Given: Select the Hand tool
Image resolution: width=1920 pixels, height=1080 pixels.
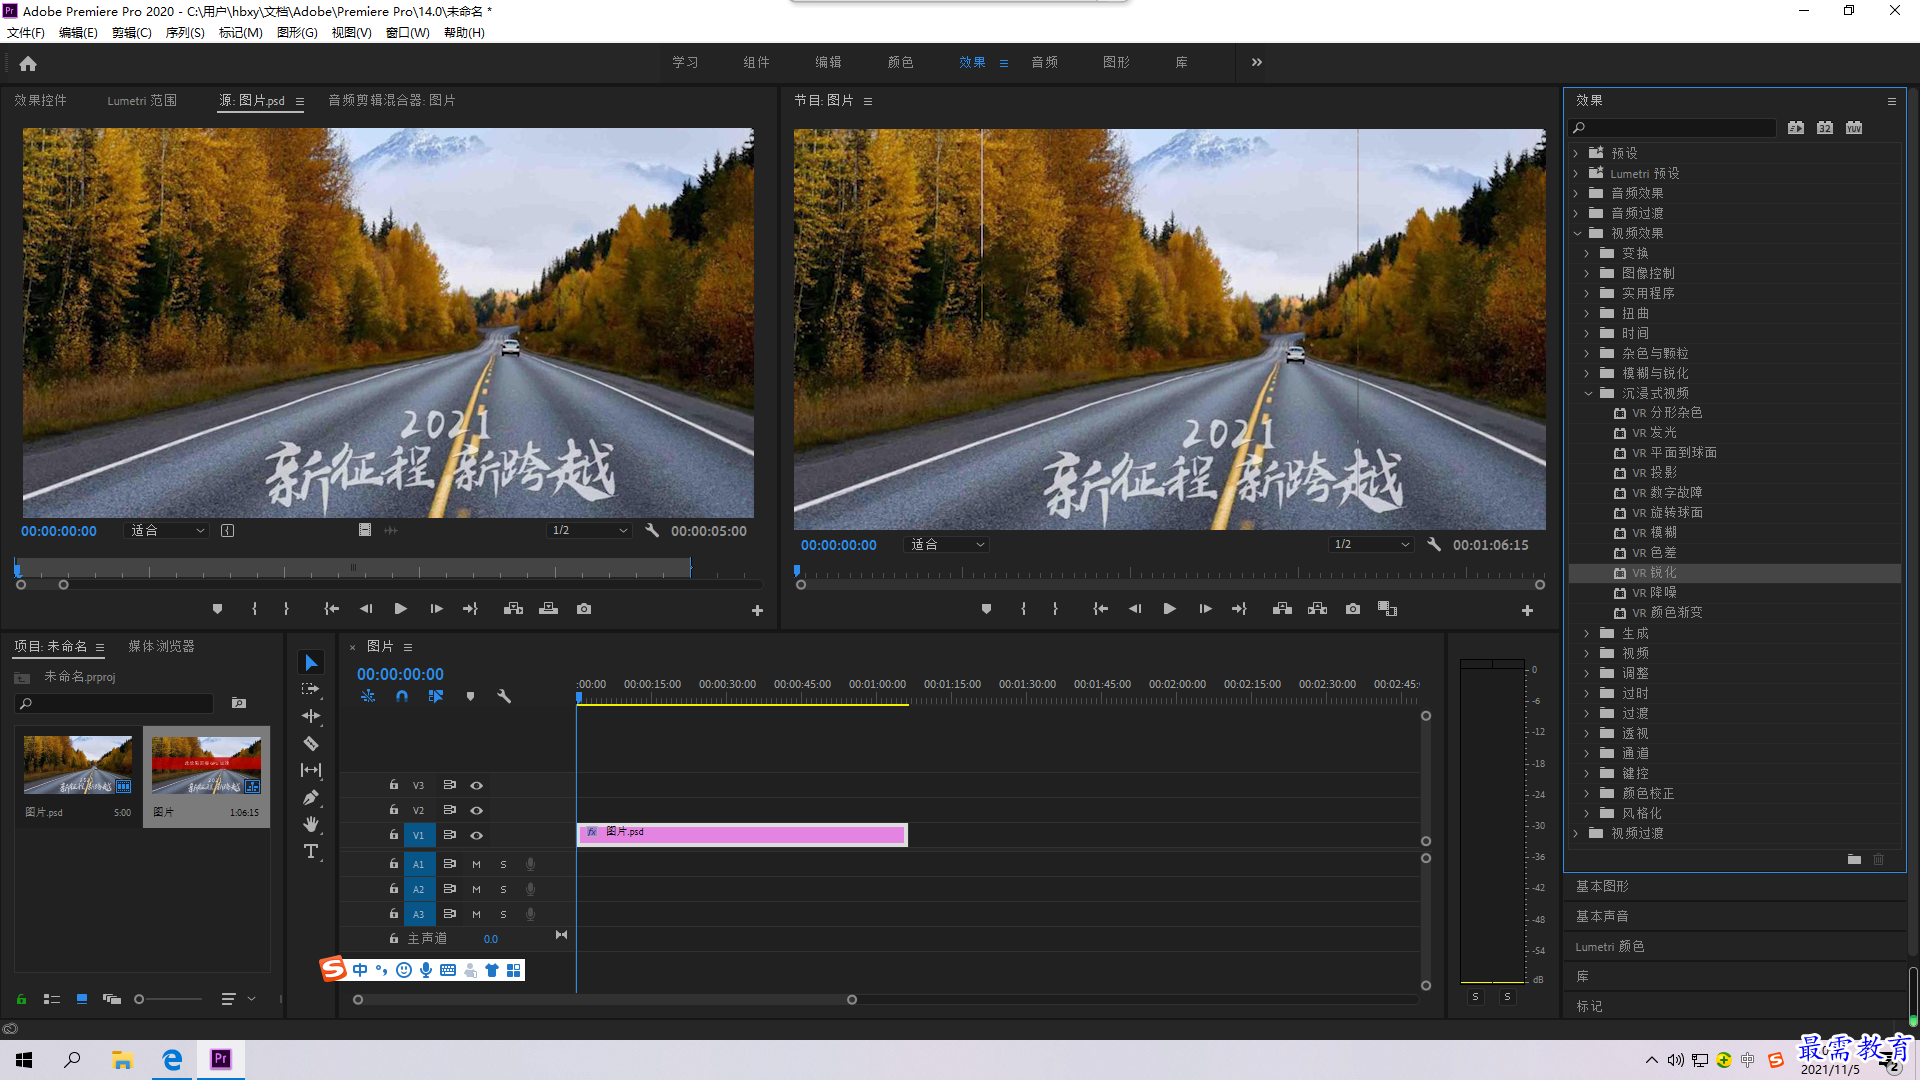Looking at the screenshot, I should 311,824.
